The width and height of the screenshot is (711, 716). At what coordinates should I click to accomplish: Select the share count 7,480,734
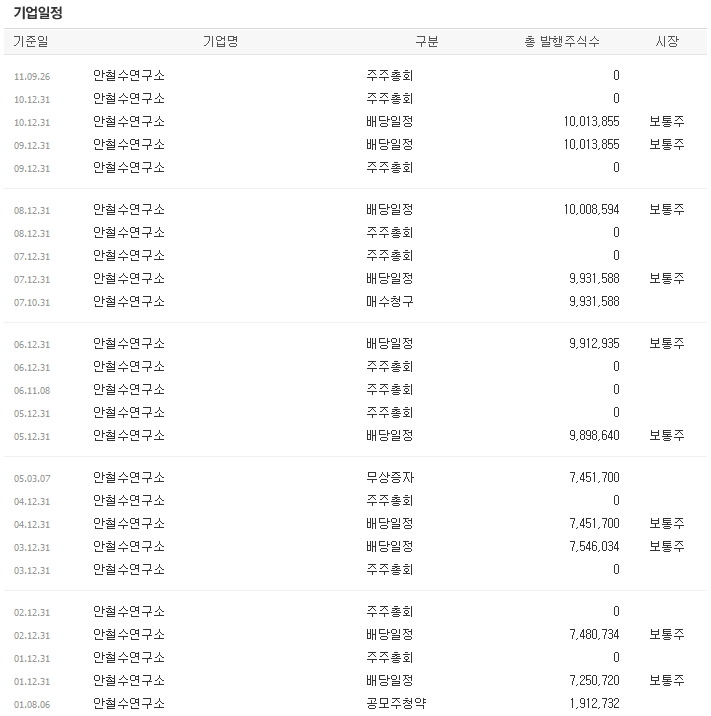pyautogui.click(x=594, y=635)
